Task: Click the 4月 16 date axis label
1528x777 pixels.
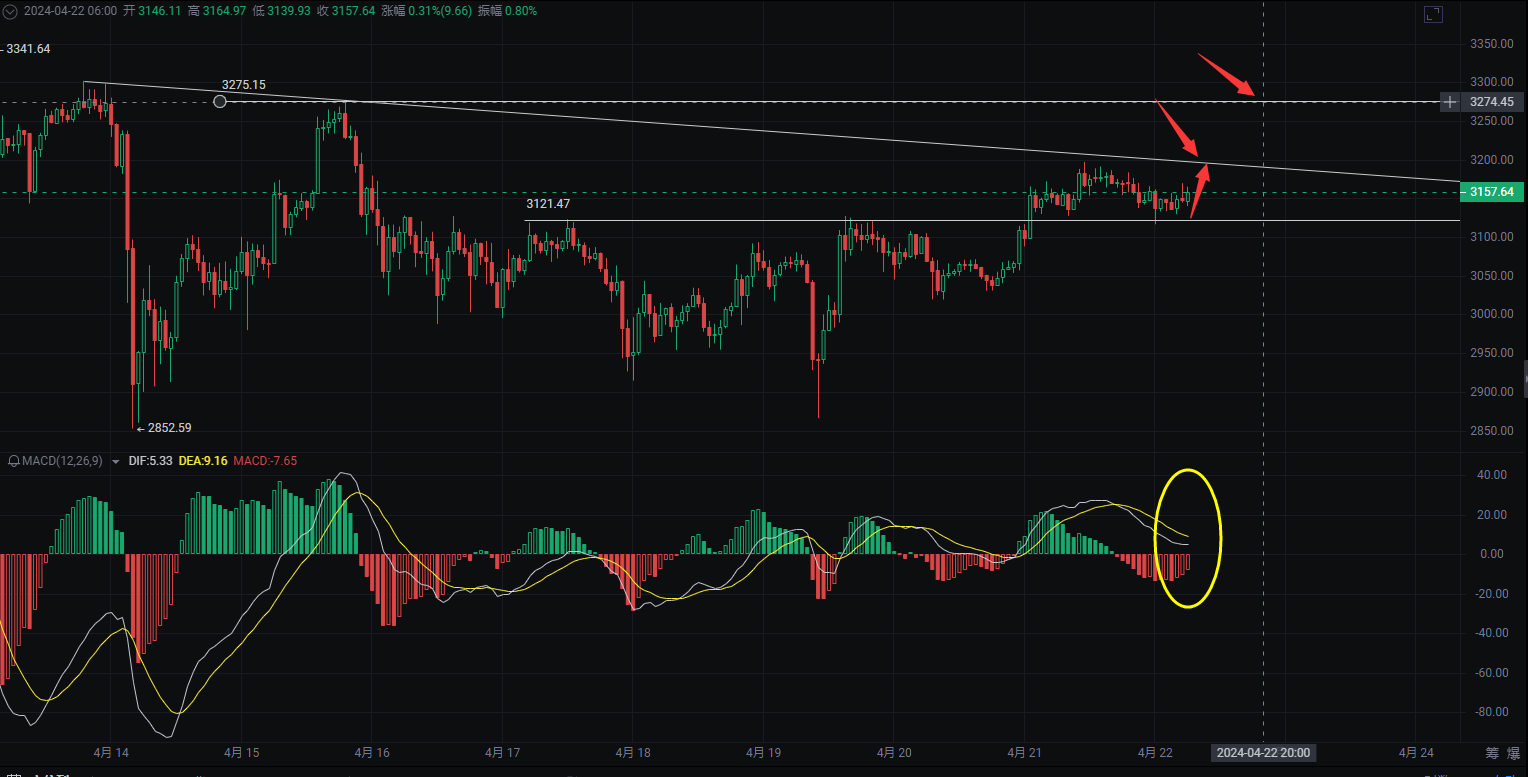Action: (370, 753)
